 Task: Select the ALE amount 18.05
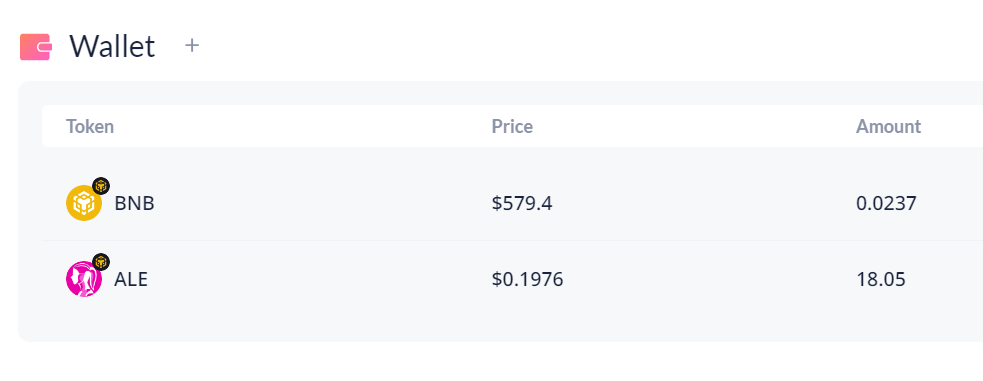[x=881, y=279]
